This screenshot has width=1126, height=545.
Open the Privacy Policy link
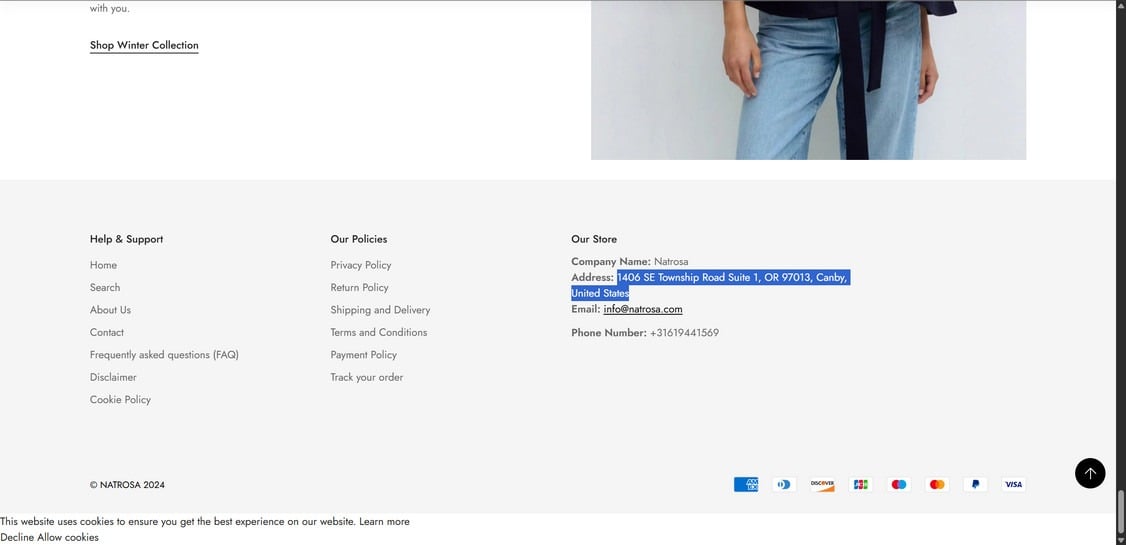click(360, 265)
